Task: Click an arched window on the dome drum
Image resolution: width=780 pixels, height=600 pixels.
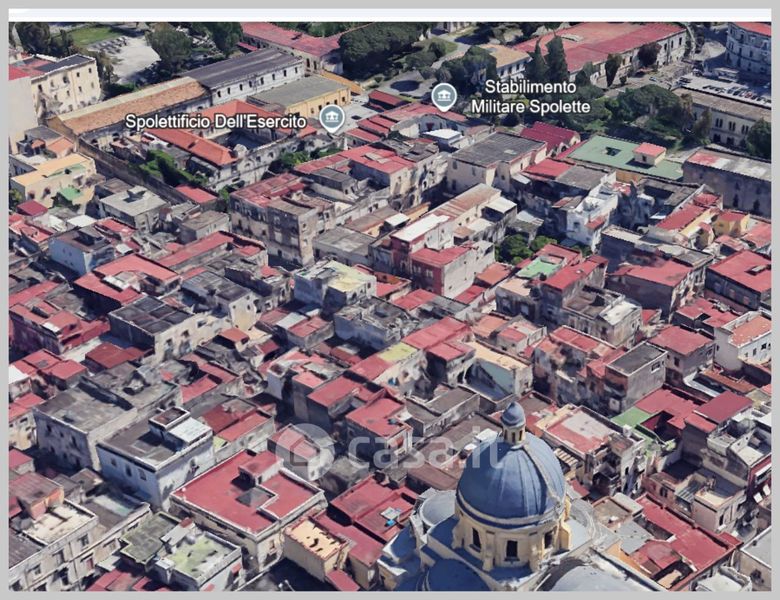Action: (511, 549)
